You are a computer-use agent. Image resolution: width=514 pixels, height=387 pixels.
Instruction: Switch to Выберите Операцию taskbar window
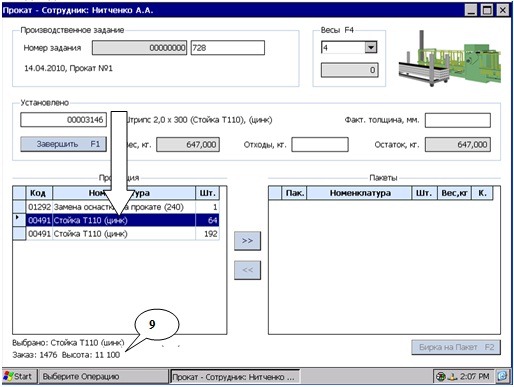coord(103,377)
